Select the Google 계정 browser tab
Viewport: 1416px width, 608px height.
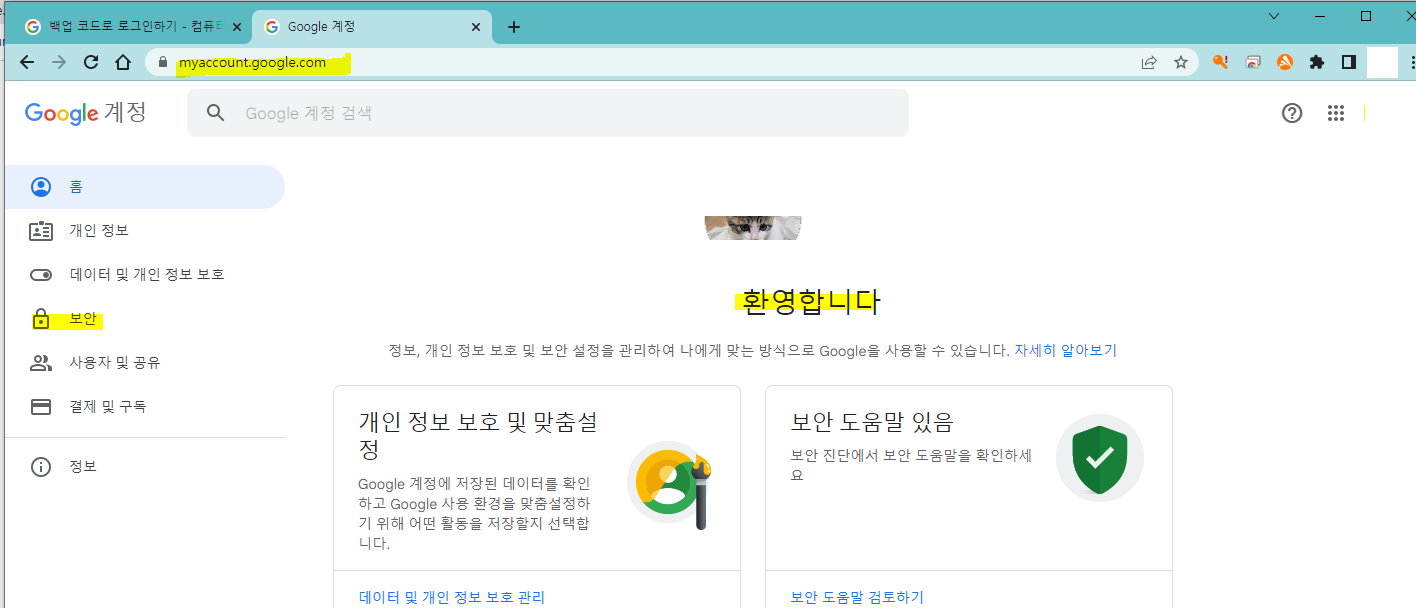[372, 27]
